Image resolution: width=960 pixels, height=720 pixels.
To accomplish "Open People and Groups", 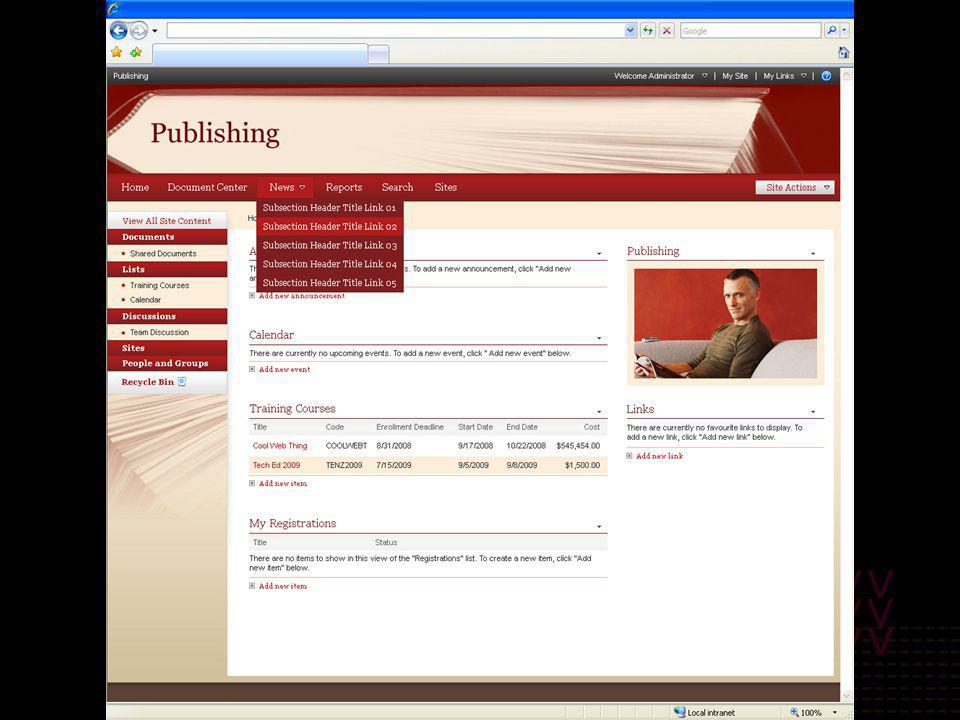I will coord(165,363).
